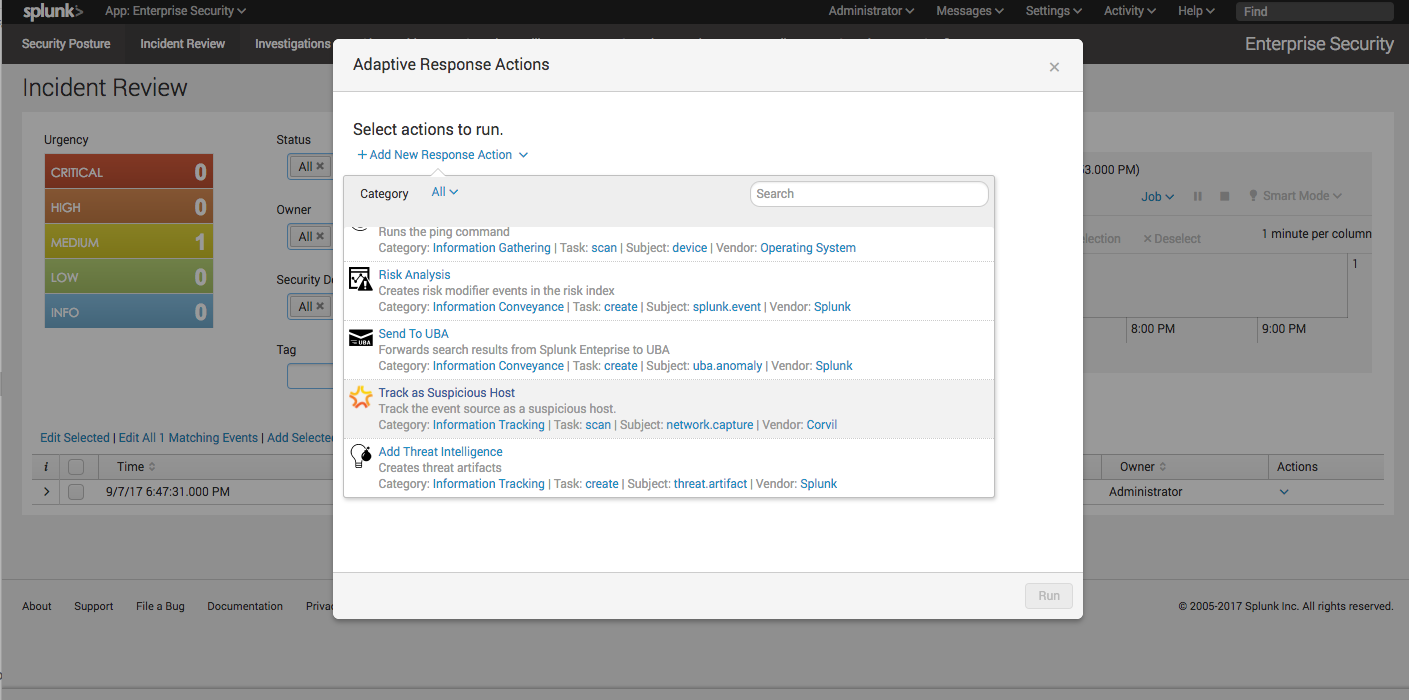Click the Send To UBA action title
Screen dimensions: 1409x700
pyautogui.click(x=413, y=334)
